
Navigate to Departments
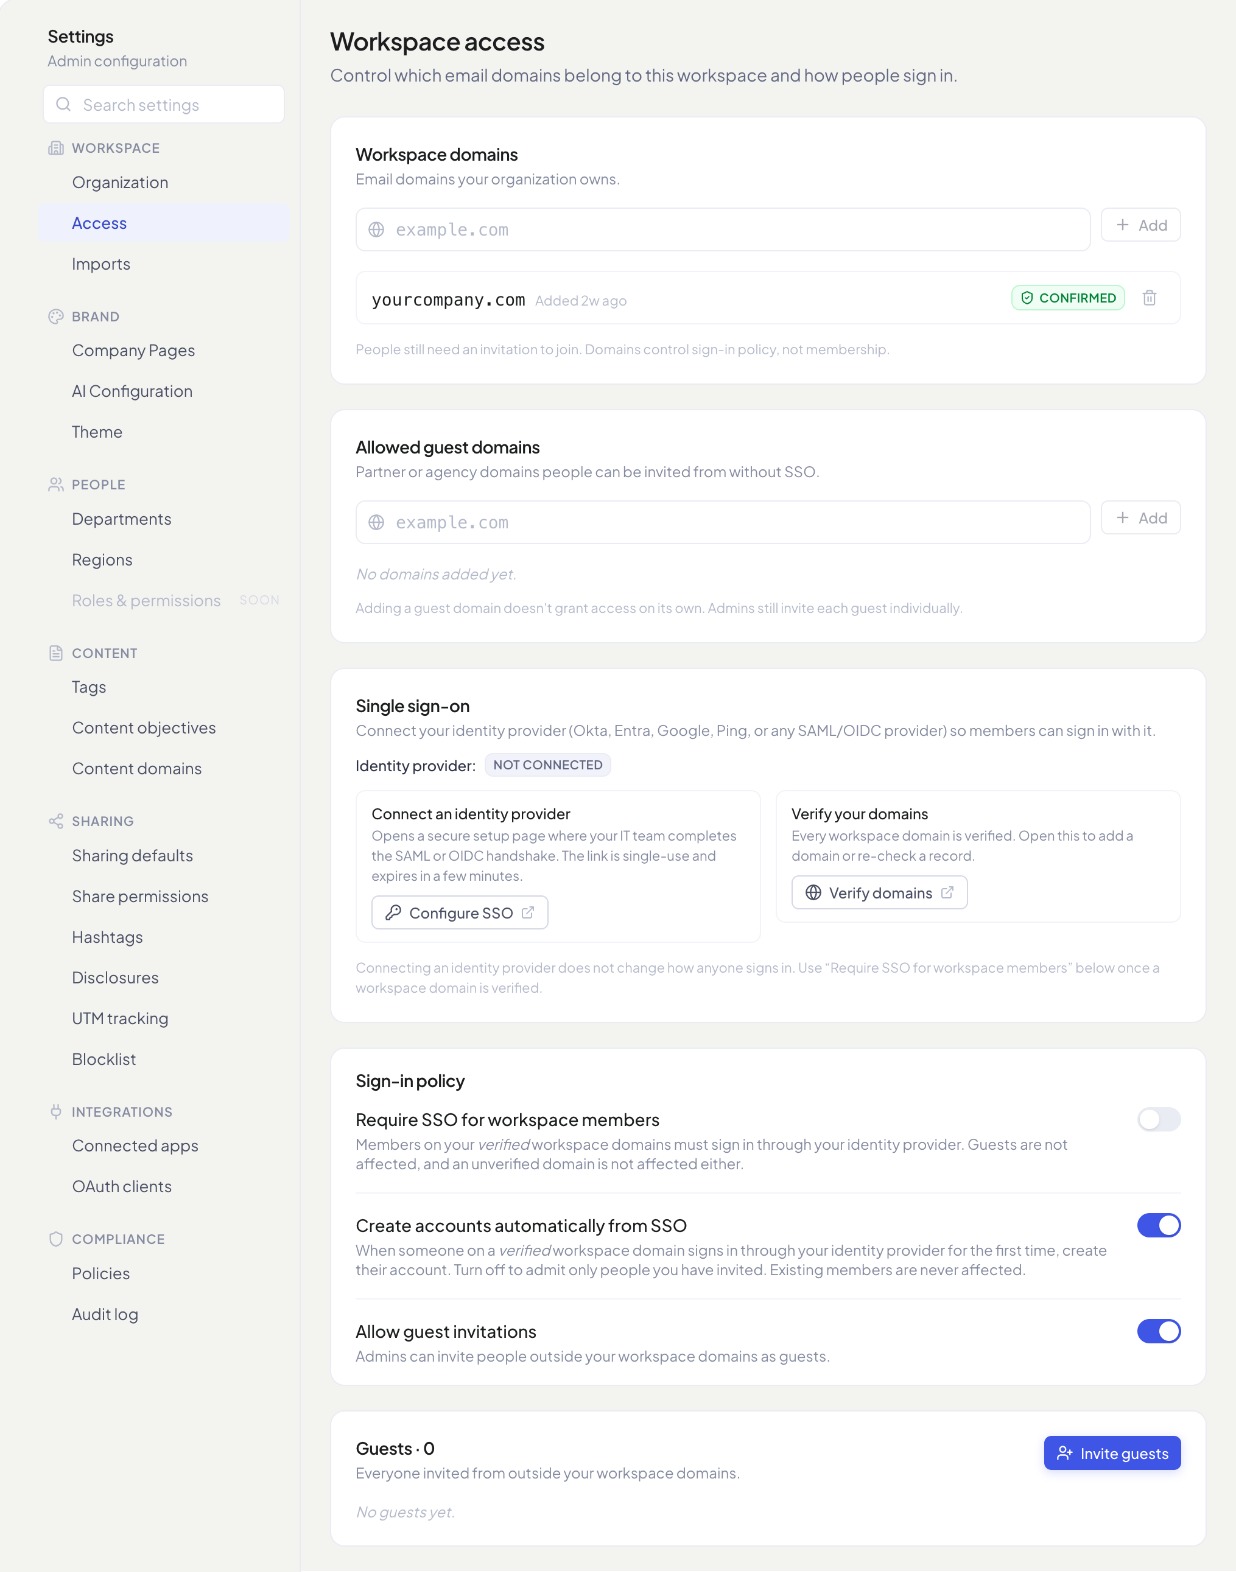(164, 519)
